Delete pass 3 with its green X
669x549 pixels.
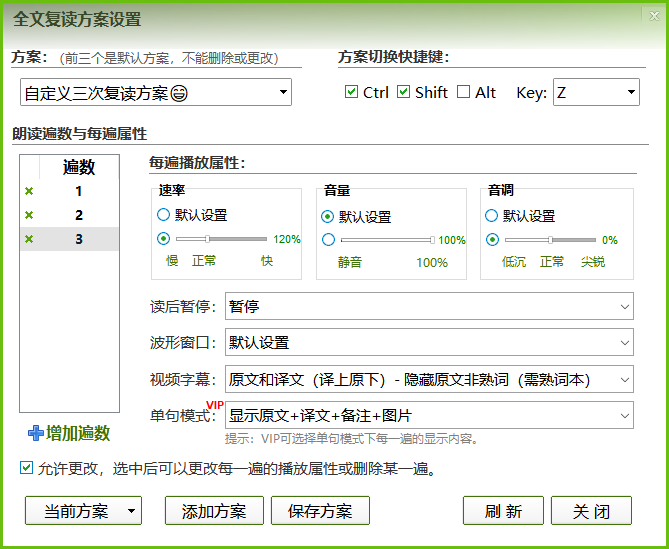29,239
